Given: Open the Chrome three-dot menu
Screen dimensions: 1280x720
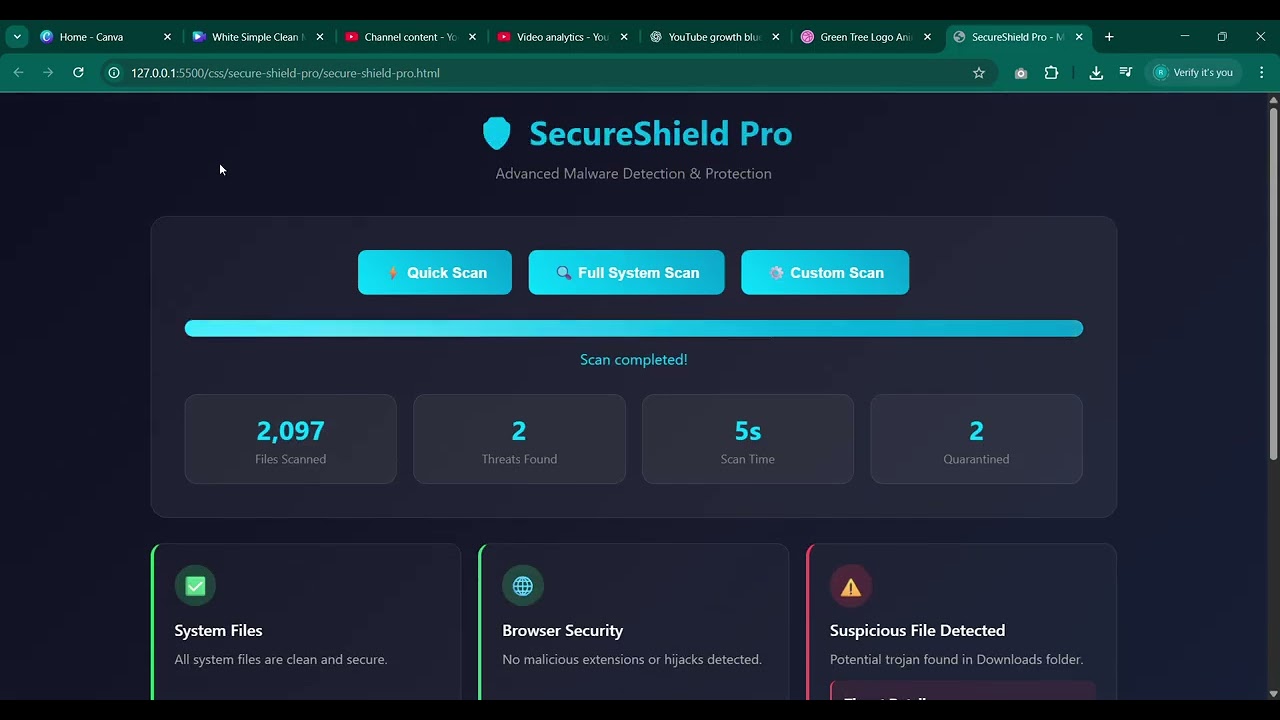Looking at the screenshot, I should coord(1261,73).
